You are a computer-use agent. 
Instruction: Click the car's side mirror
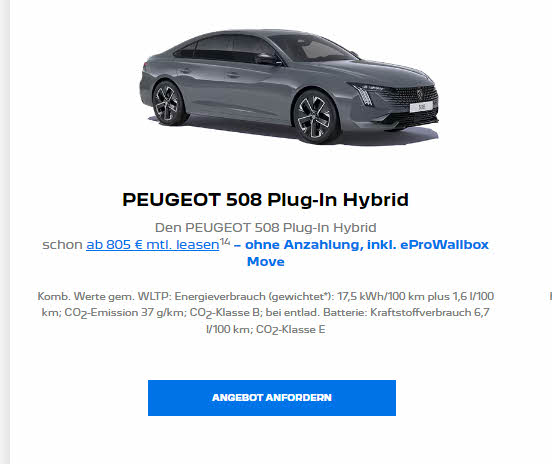(267, 59)
